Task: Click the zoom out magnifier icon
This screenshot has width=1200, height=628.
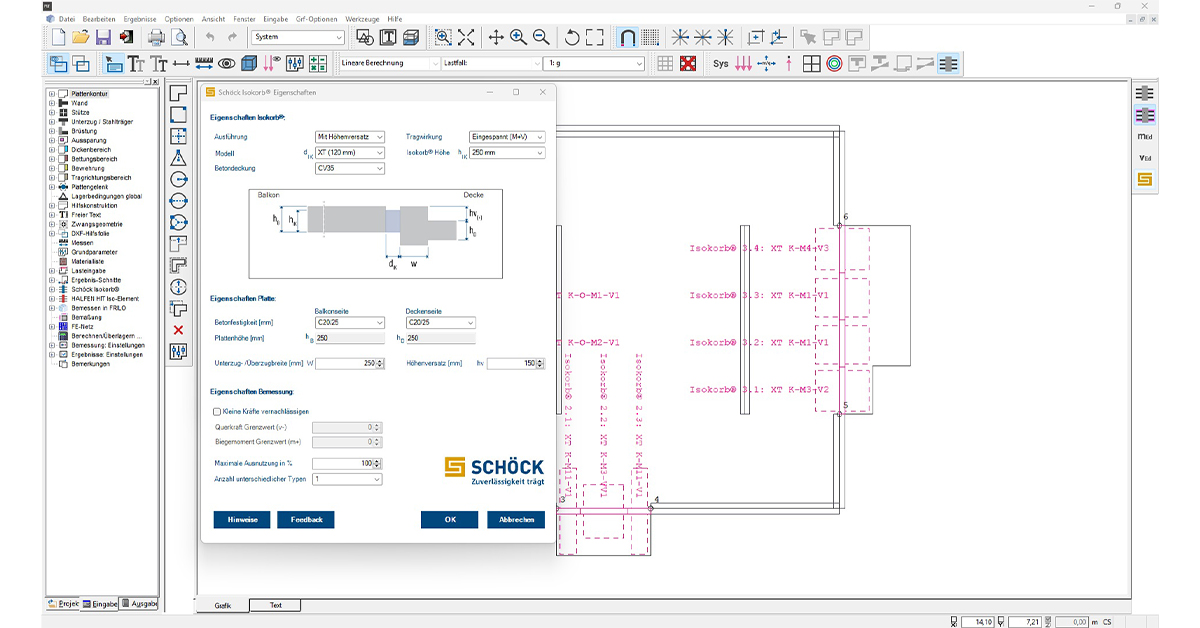Action: tap(541, 38)
